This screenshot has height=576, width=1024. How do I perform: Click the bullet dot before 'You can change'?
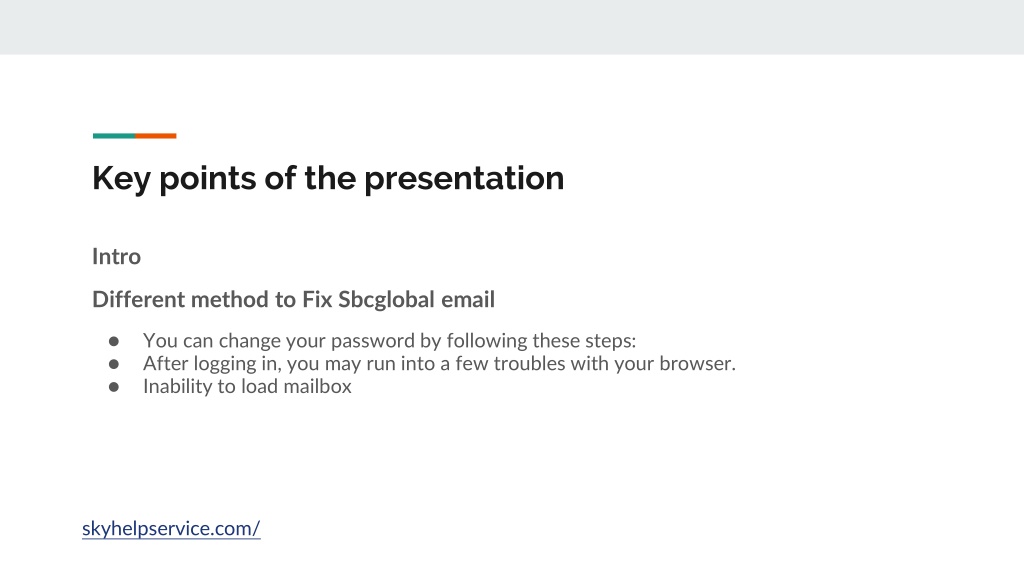114,342
